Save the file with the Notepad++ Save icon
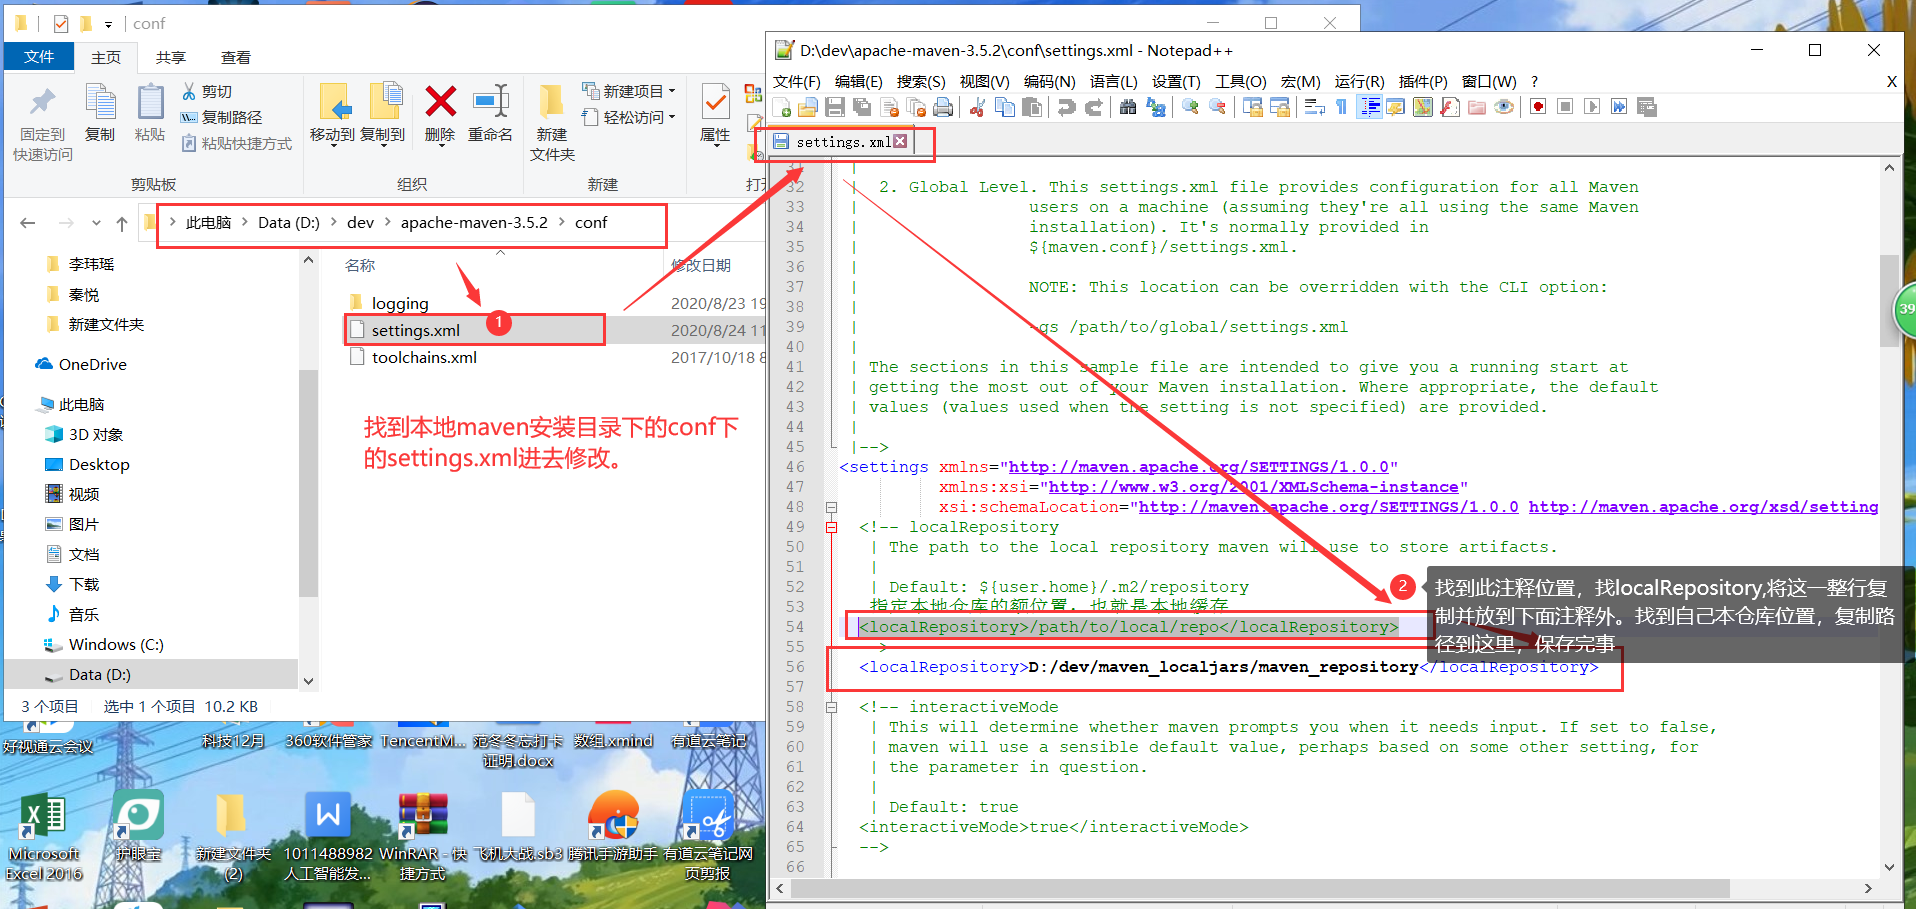 pyautogui.click(x=835, y=107)
